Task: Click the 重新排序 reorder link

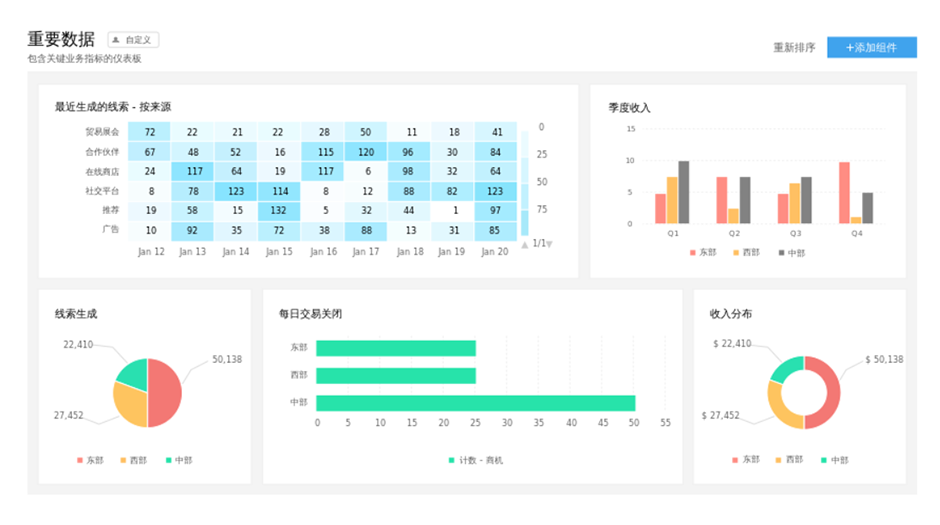Action: click(794, 47)
